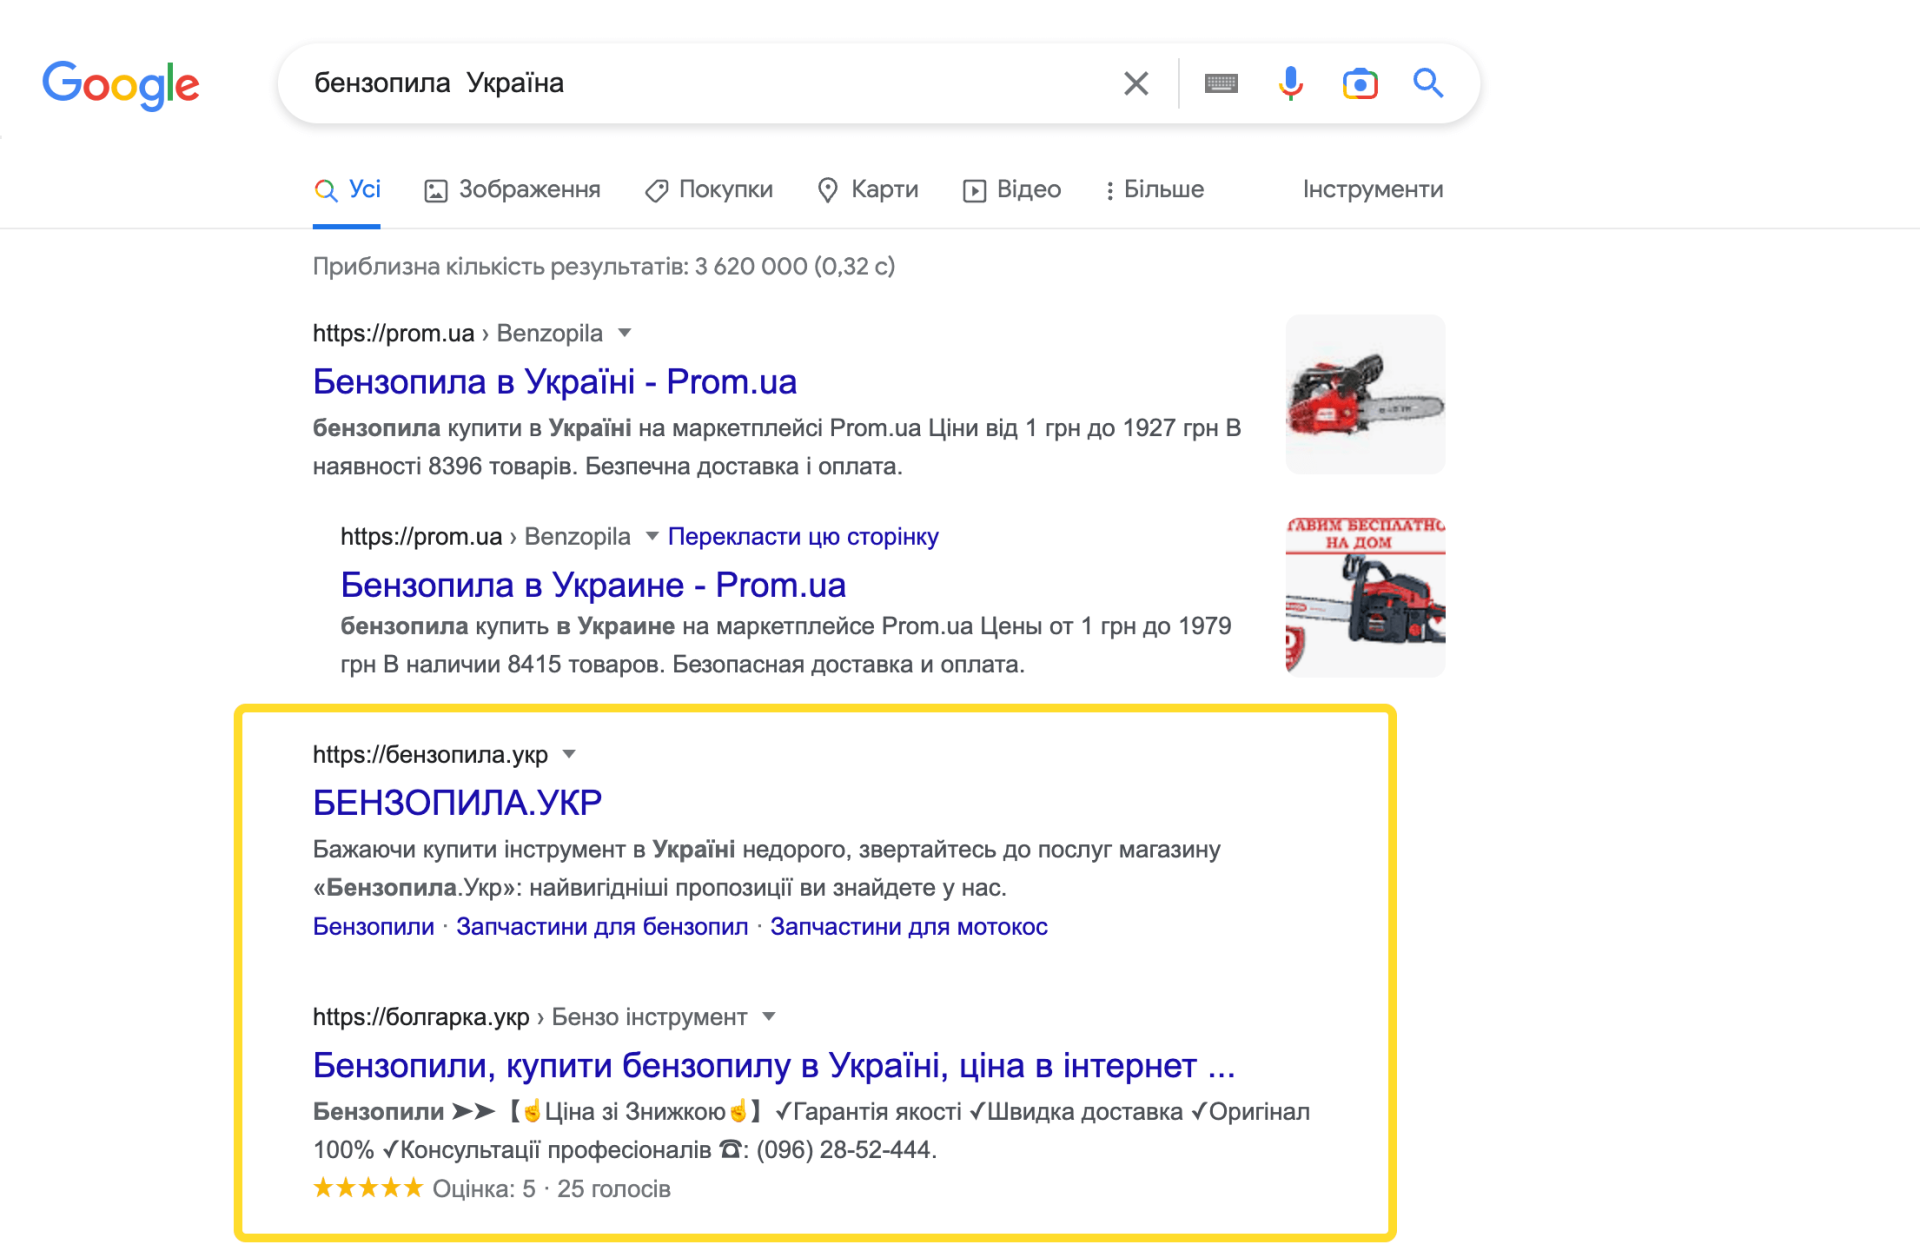Activate the microphone voice search icon
This screenshot has width=1920, height=1251.
click(x=1290, y=83)
